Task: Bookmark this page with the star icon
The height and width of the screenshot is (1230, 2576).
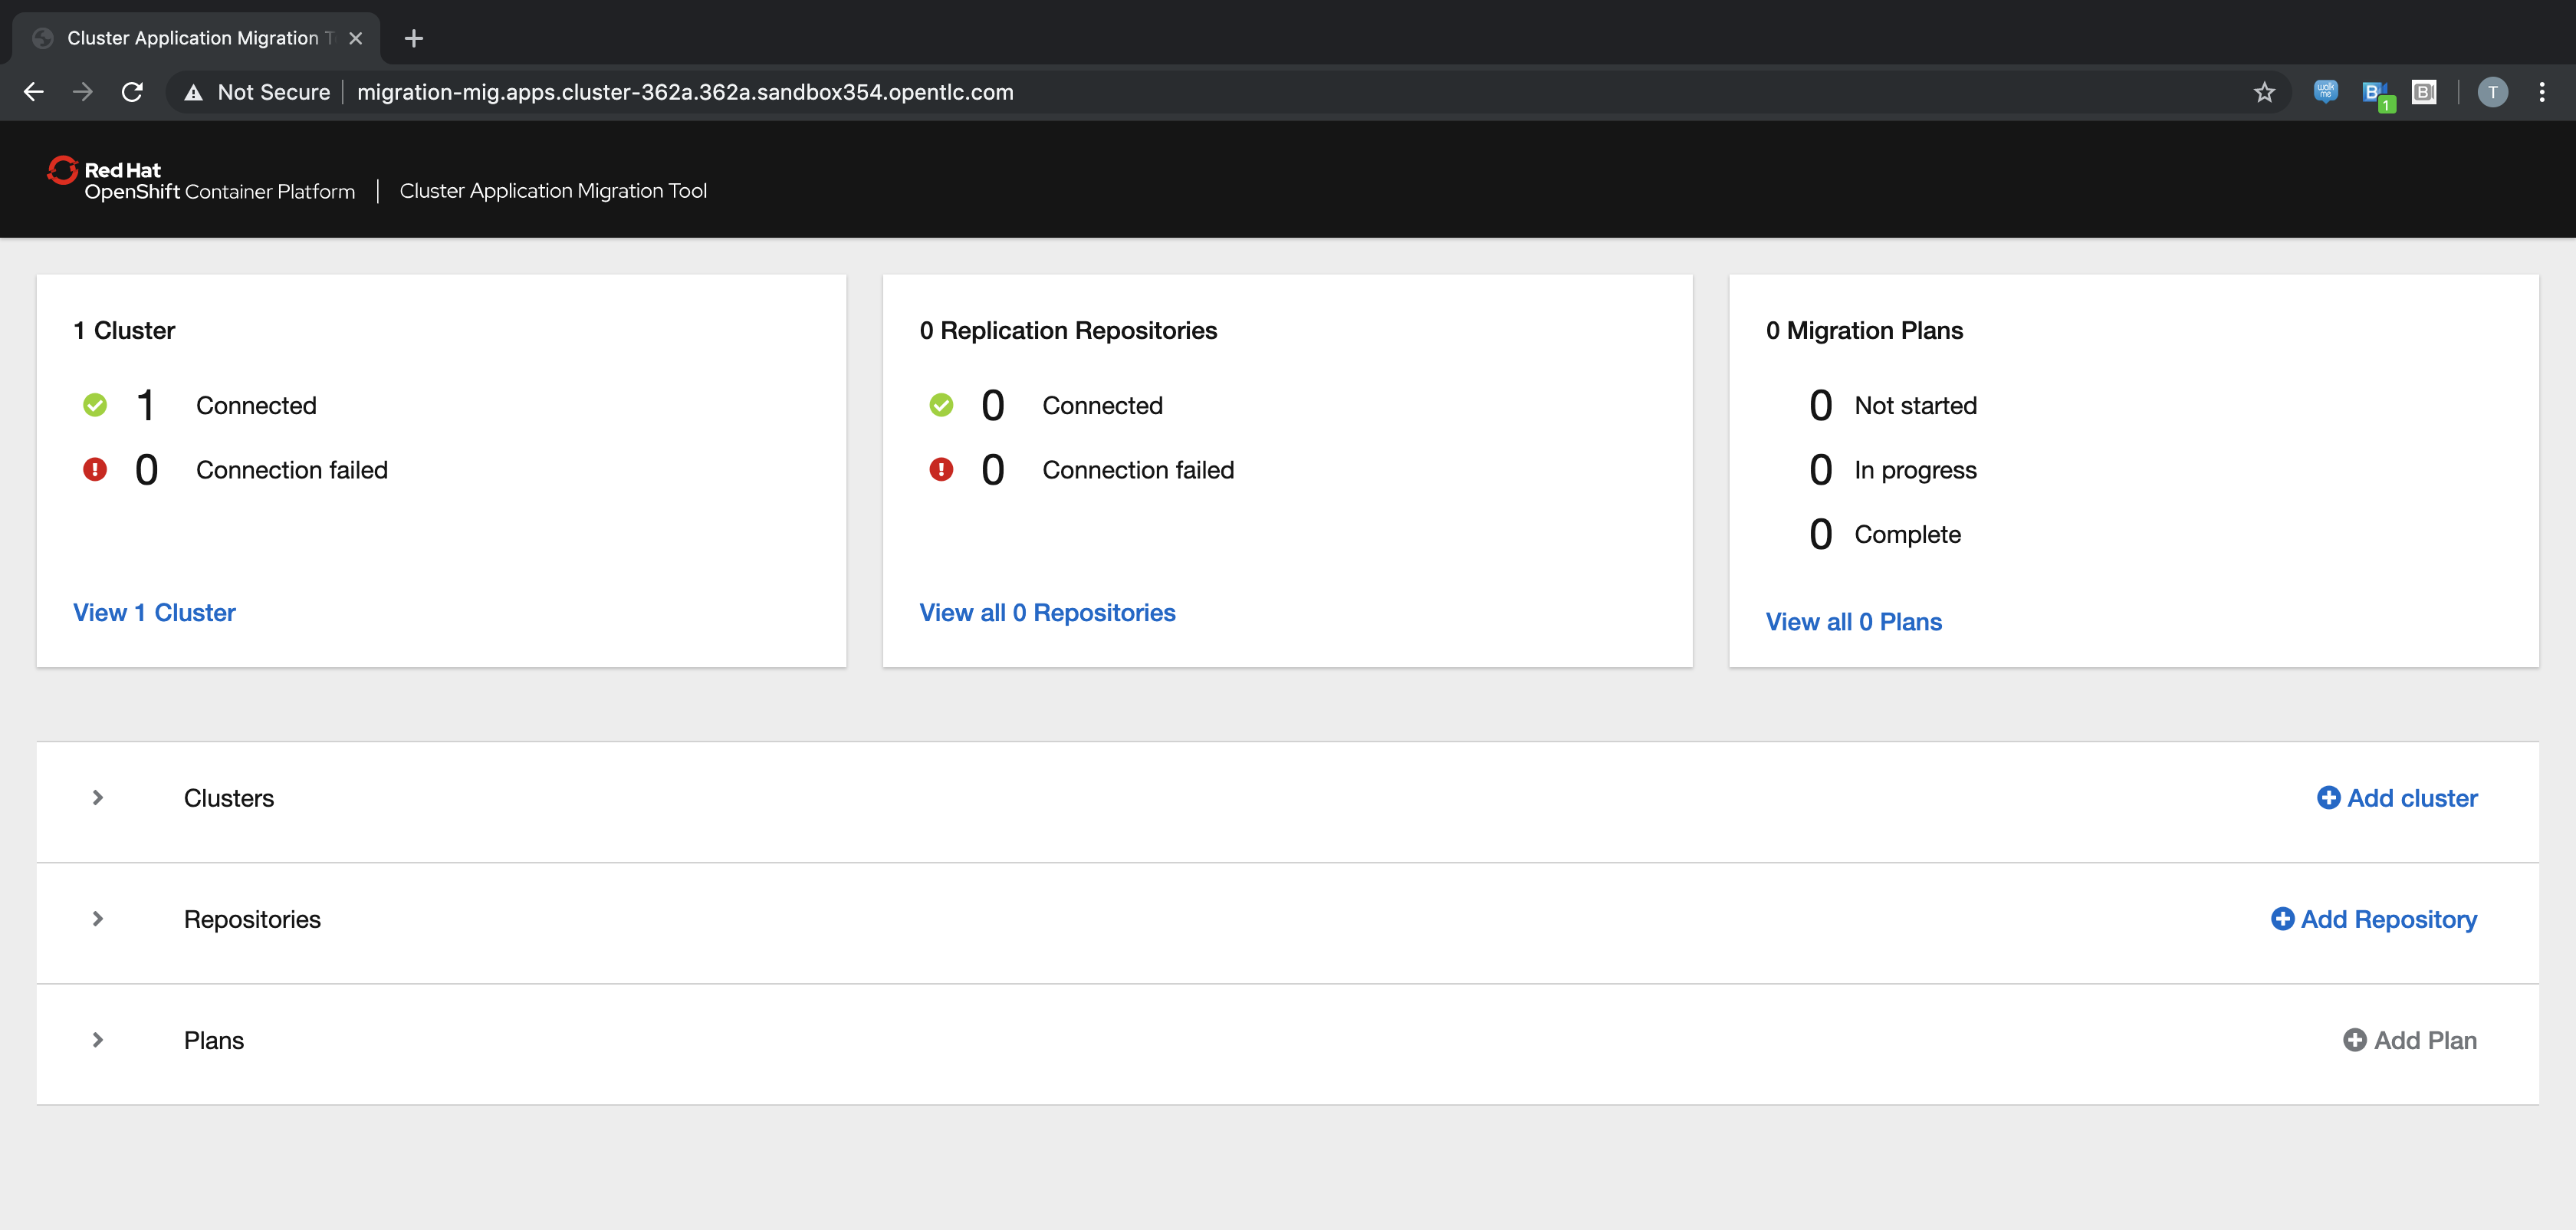Action: click(2264, 92)
